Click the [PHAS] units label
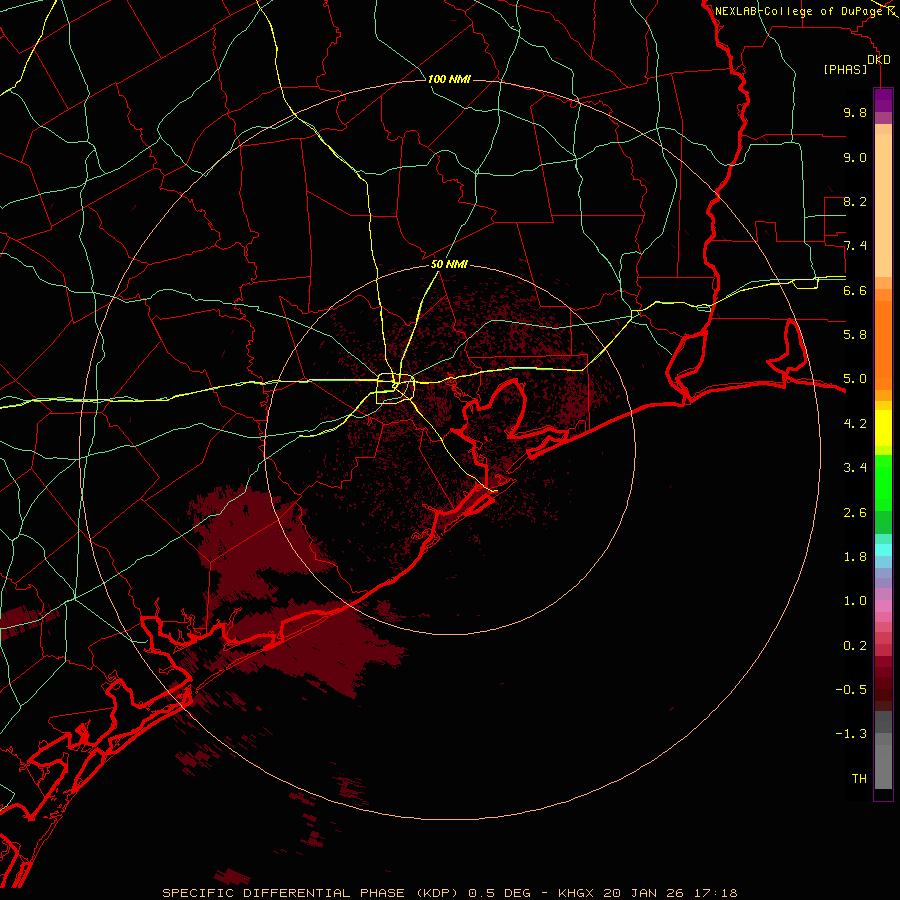Image resolution: width=900 pixels, height=900 pixels. (845, 69)
